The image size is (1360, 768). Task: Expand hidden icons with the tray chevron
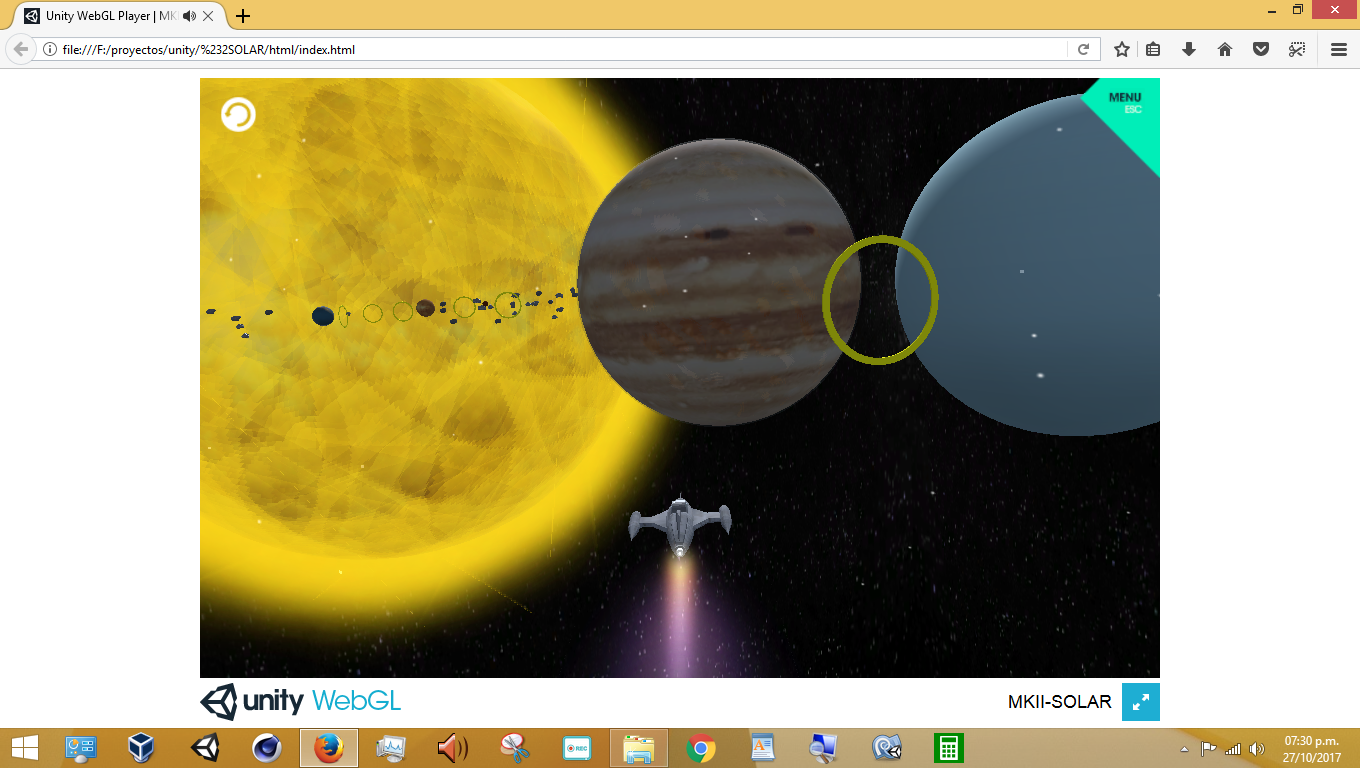(1182, 747)
